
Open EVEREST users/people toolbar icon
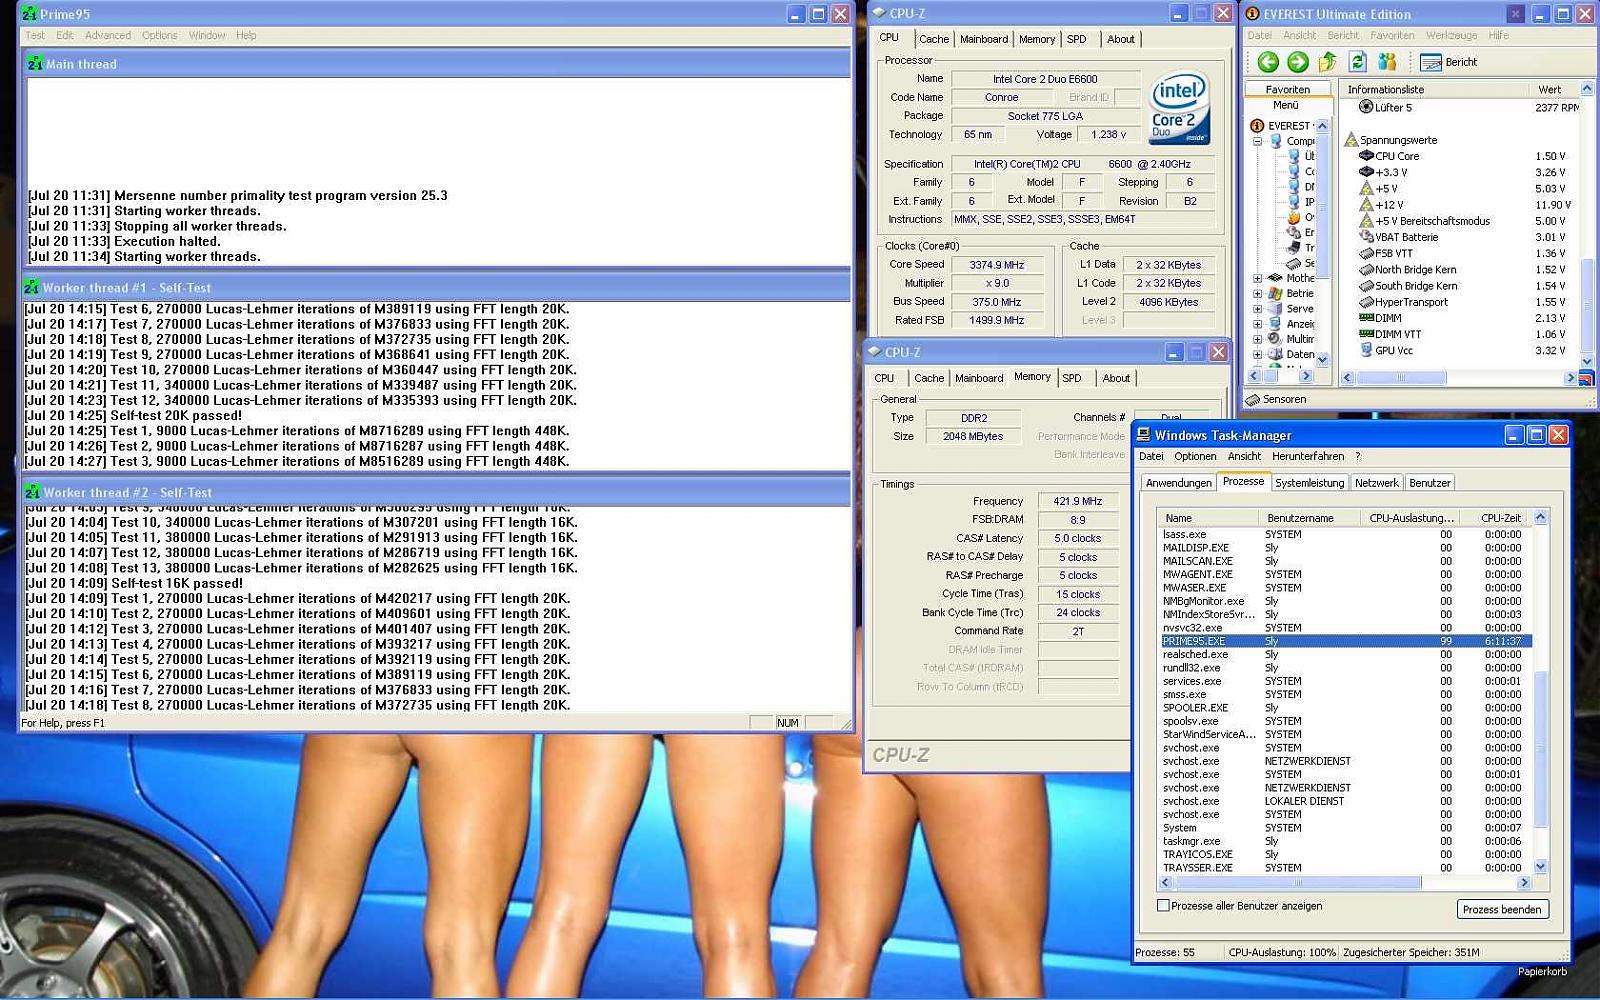click(x=1387, y=62)
